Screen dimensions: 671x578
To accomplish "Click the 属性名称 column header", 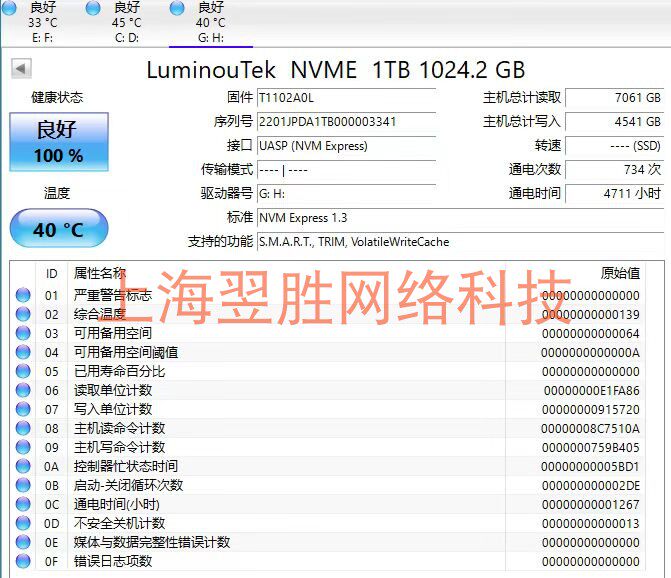I will coord(100,273).
